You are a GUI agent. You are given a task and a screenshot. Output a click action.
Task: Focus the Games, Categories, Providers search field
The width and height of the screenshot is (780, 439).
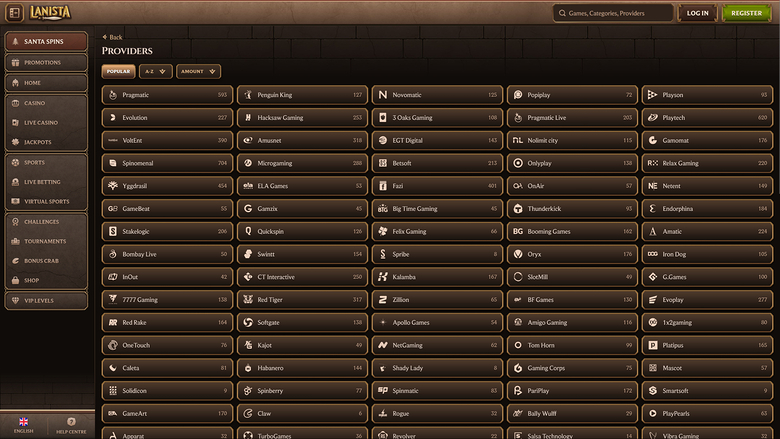coord(613,13)
